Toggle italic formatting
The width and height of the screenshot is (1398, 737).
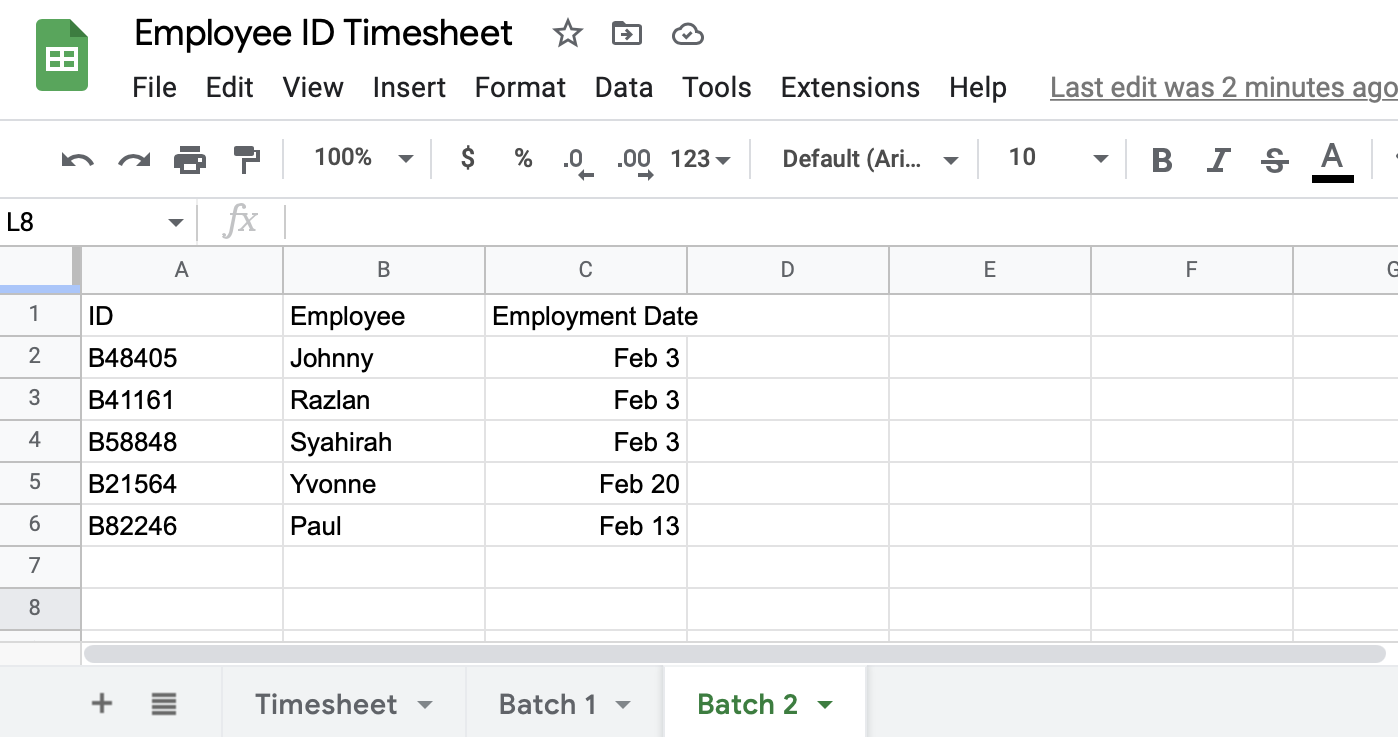pyautogui.click(x=1218, y=159)
